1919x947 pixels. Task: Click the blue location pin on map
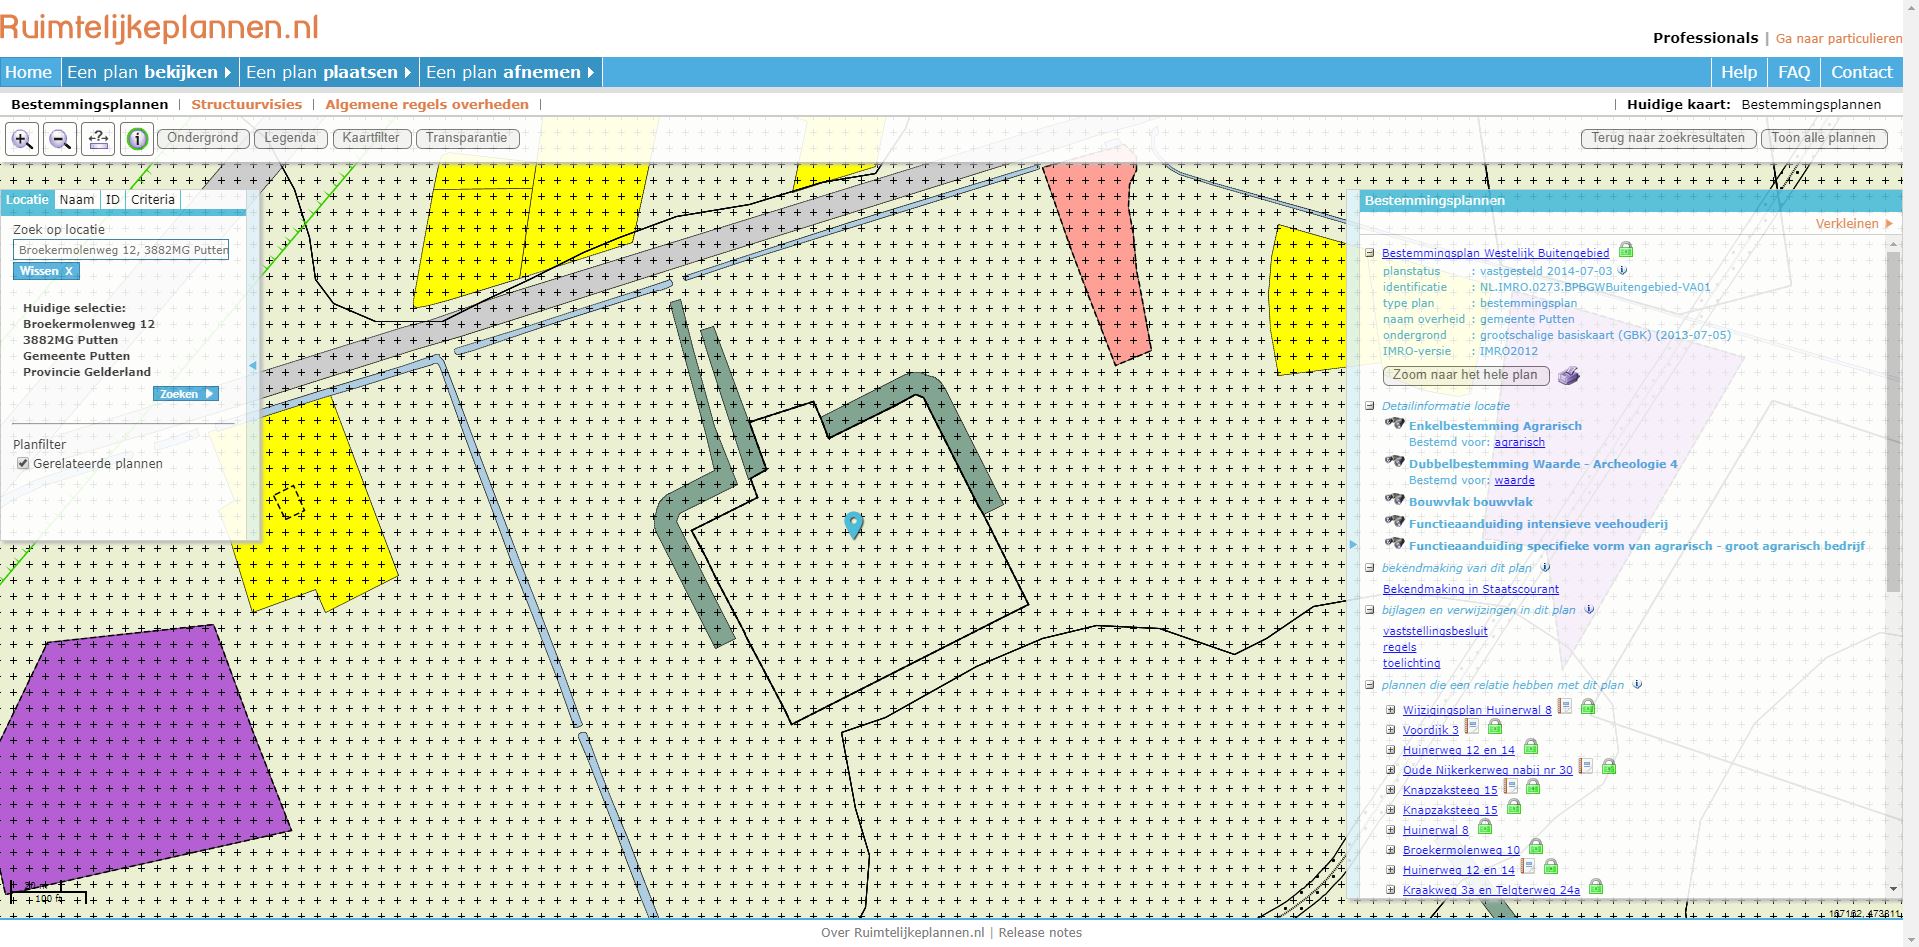click(x=853, y=524)
